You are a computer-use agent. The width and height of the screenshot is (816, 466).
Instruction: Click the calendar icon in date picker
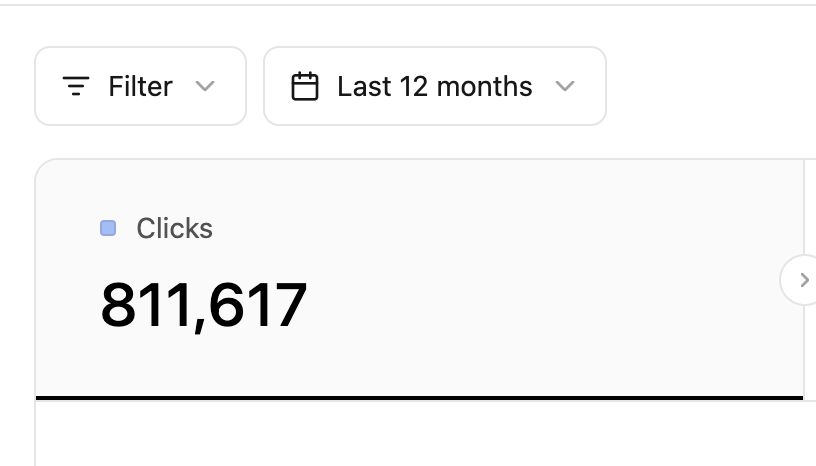pos(304,86)
